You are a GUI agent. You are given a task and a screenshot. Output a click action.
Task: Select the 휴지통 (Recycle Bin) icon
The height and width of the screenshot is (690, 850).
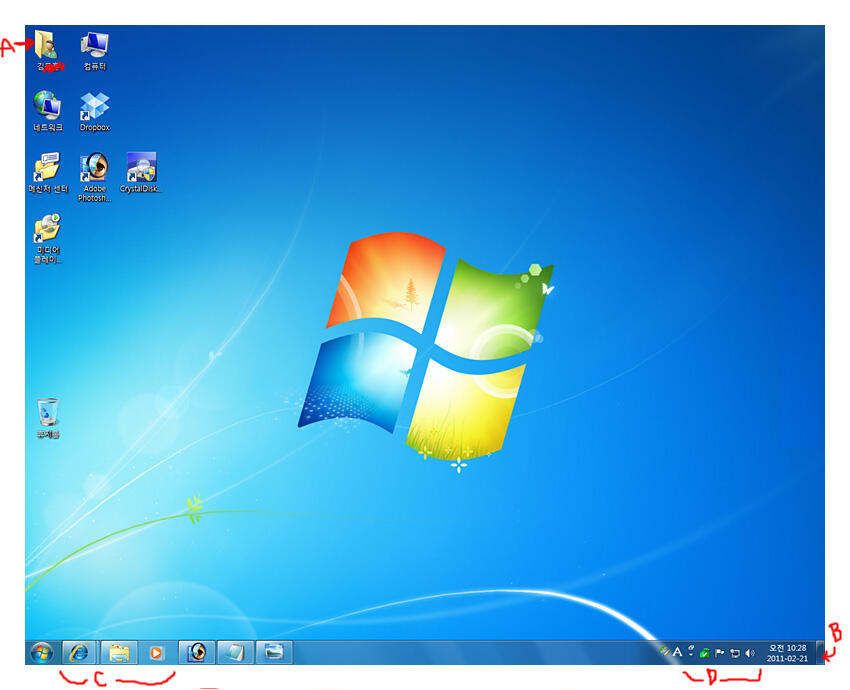[x=47, y=412]
